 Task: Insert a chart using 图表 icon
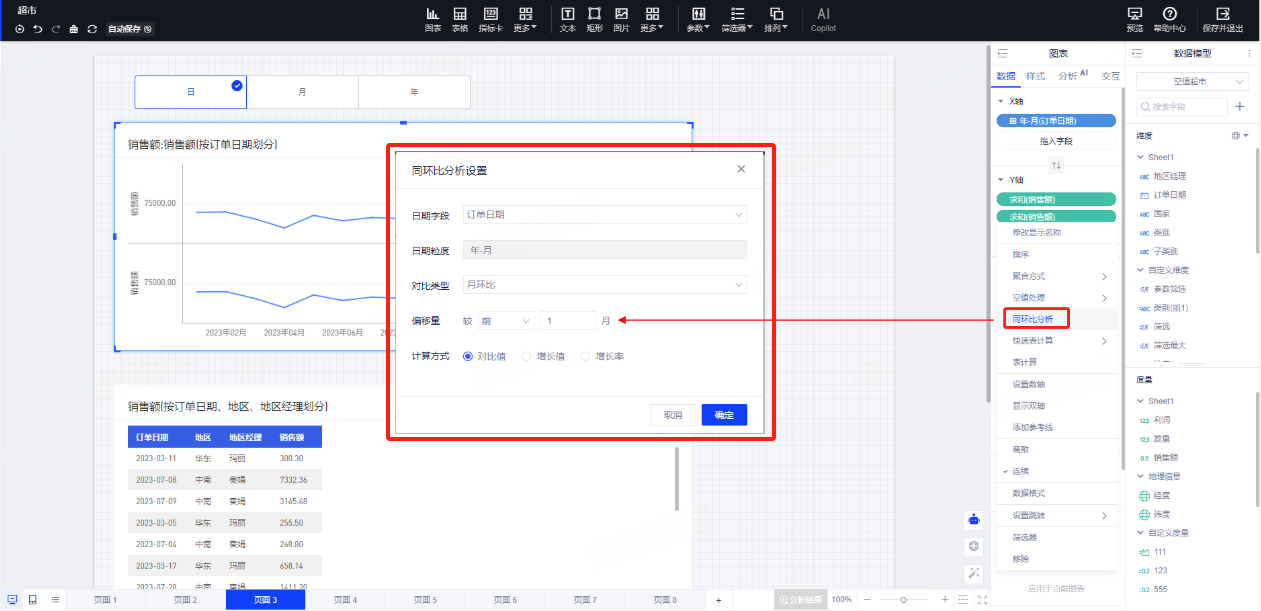pyautogui.click(x=433, y=19)
